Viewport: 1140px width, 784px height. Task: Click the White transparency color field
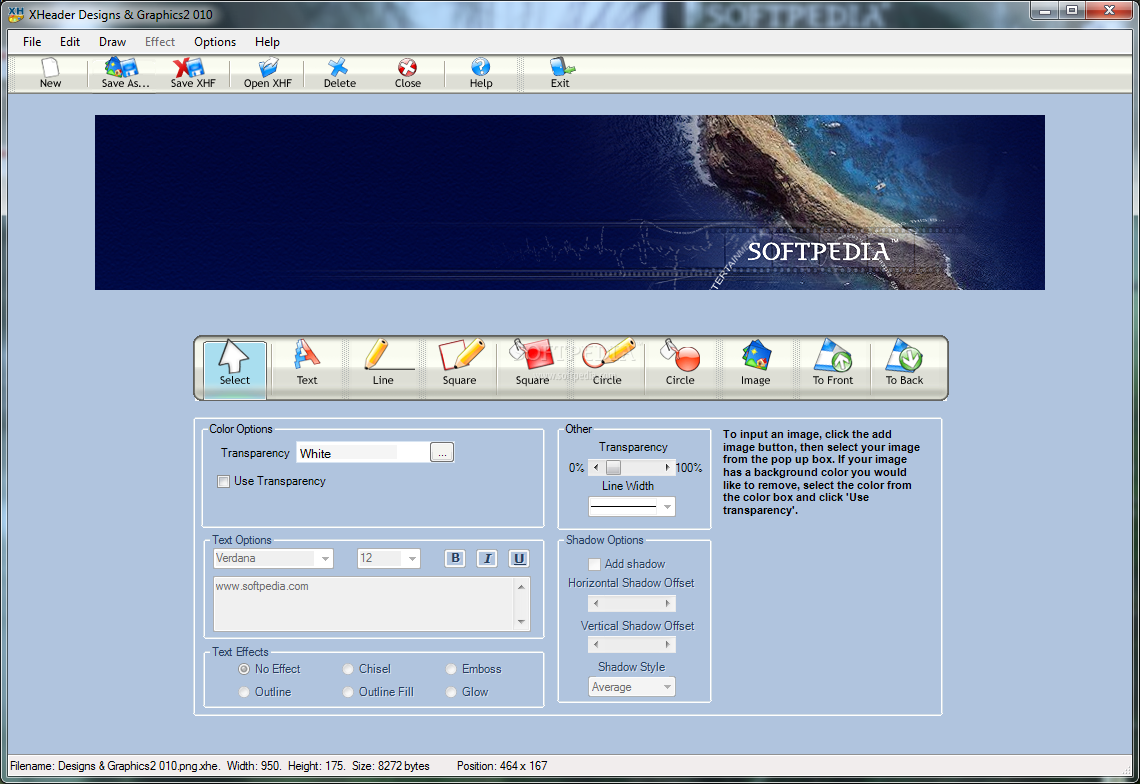(363, 453)
